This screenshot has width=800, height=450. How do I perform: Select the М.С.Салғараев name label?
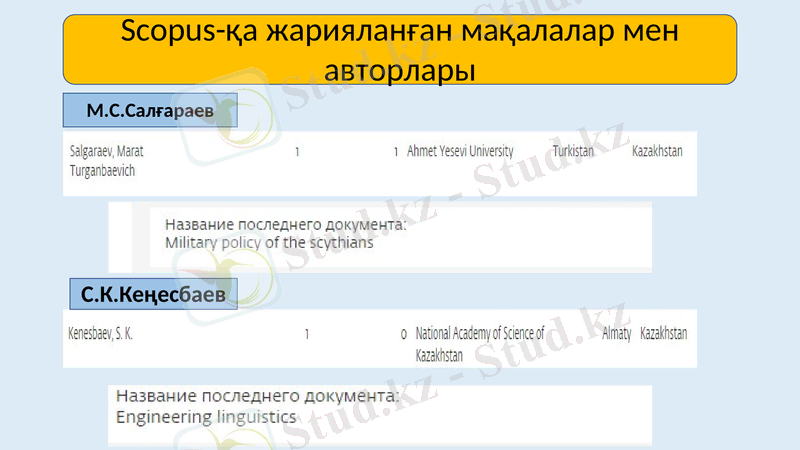tap(150, 110)
